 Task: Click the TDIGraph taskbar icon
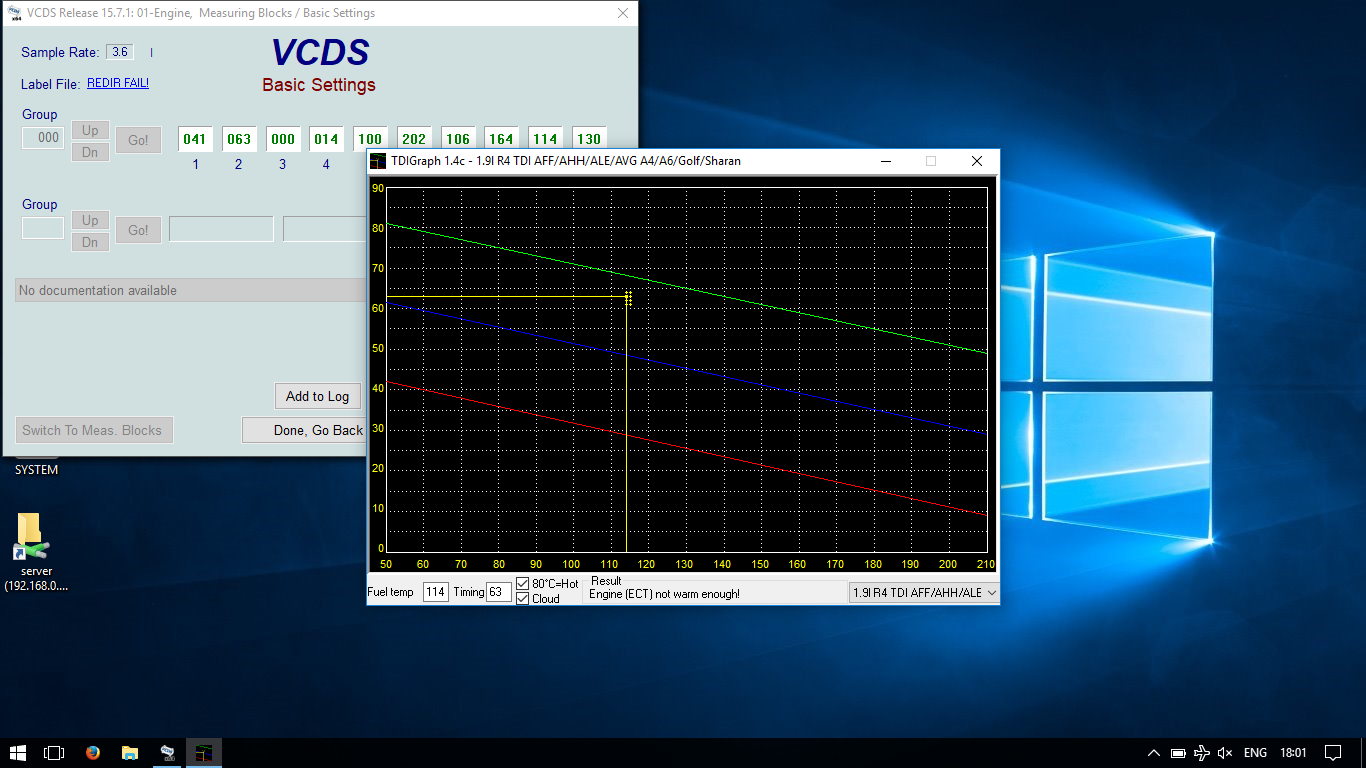(204, 753)
